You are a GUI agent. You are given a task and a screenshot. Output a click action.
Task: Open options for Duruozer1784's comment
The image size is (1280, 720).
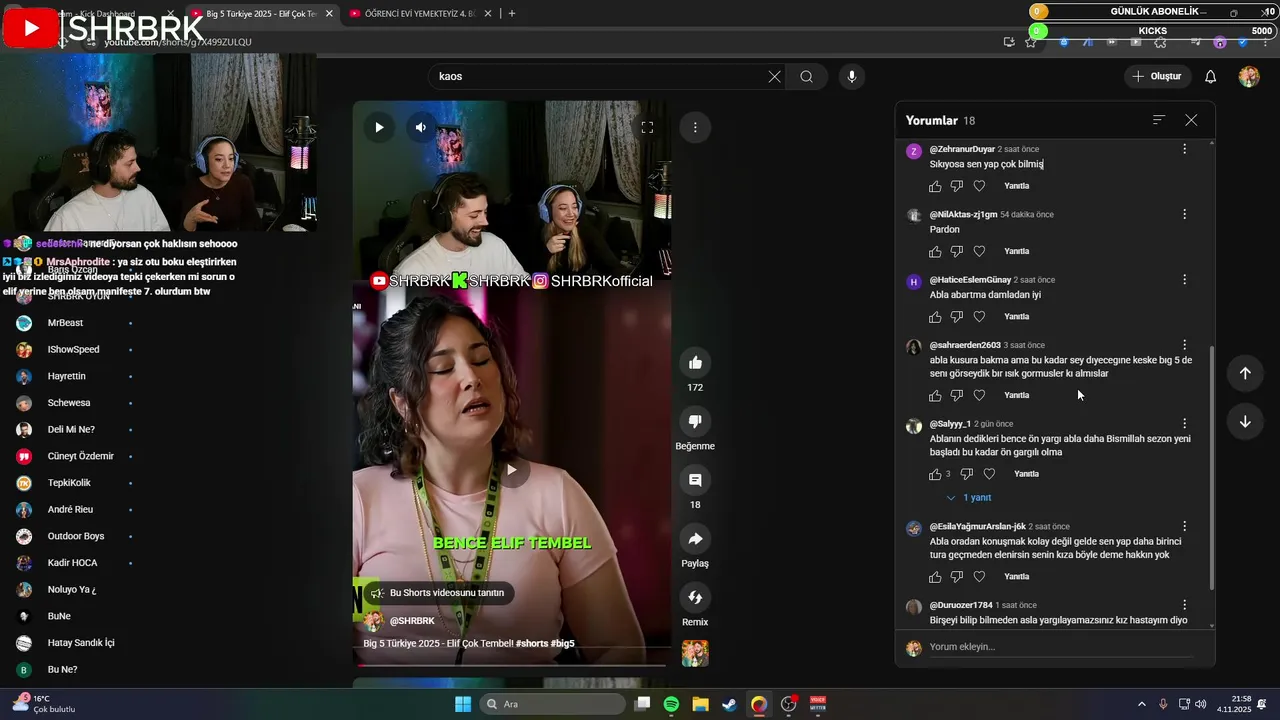(1184, 605)
